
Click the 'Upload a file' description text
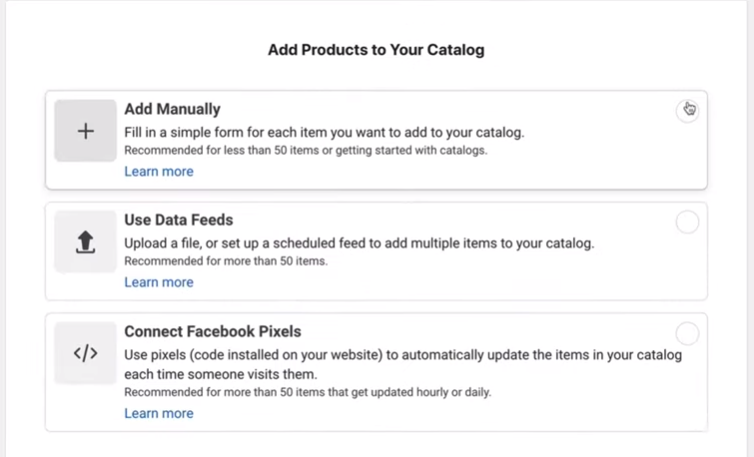click(x=359, y=243)
